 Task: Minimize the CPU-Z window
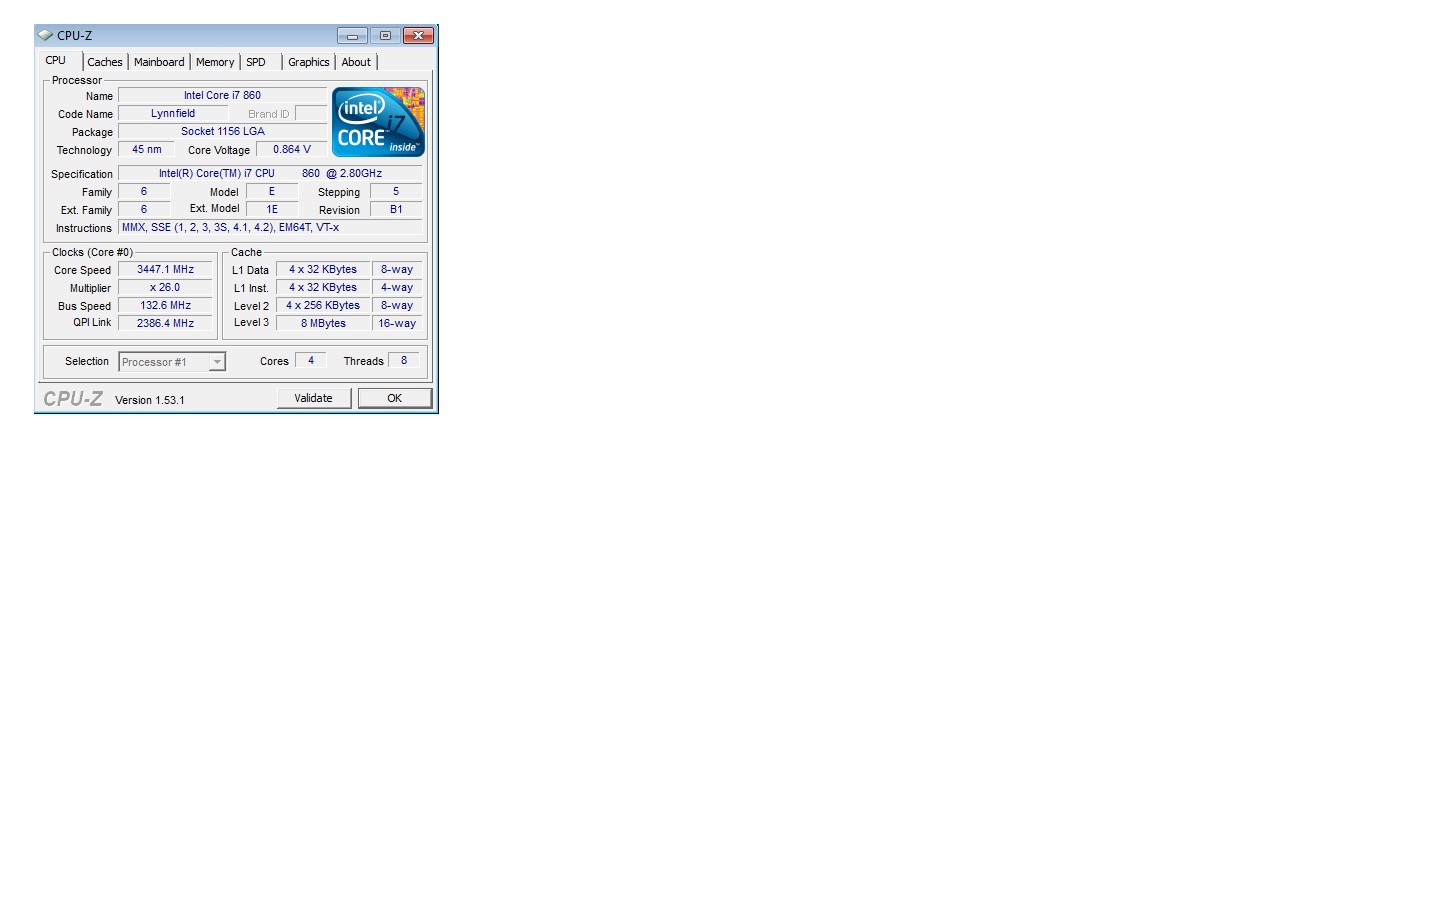tap(352, 36)
